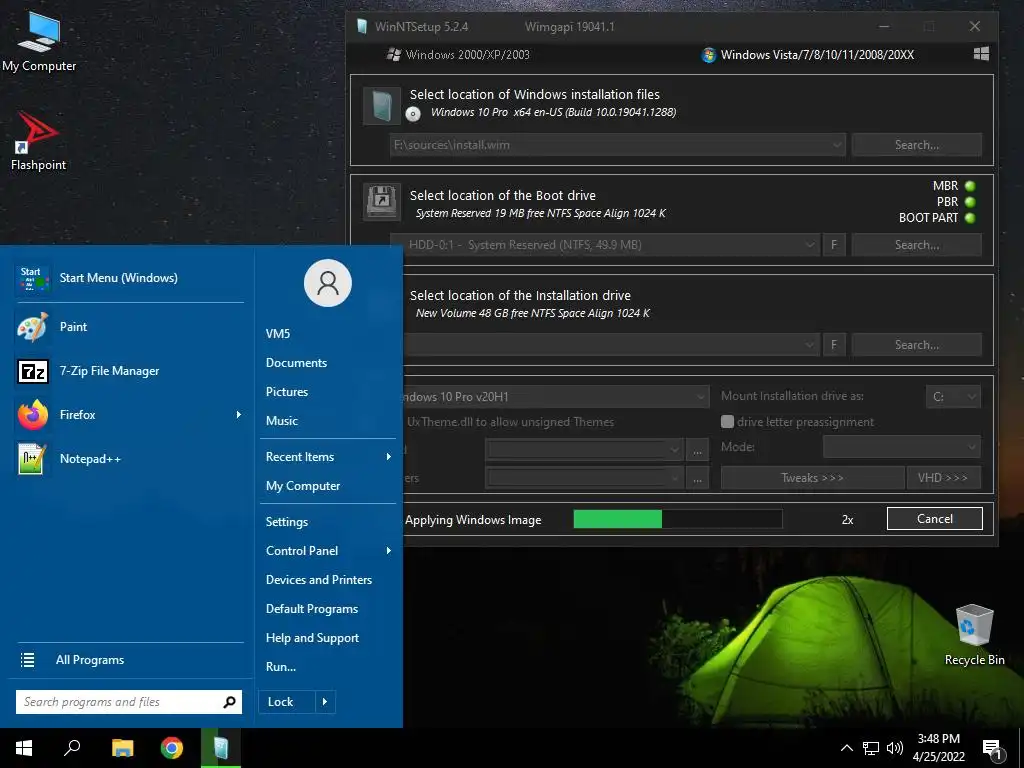Click installation files source icon
The height and width of the screenshot is (768, 1024).
point(382,106)
